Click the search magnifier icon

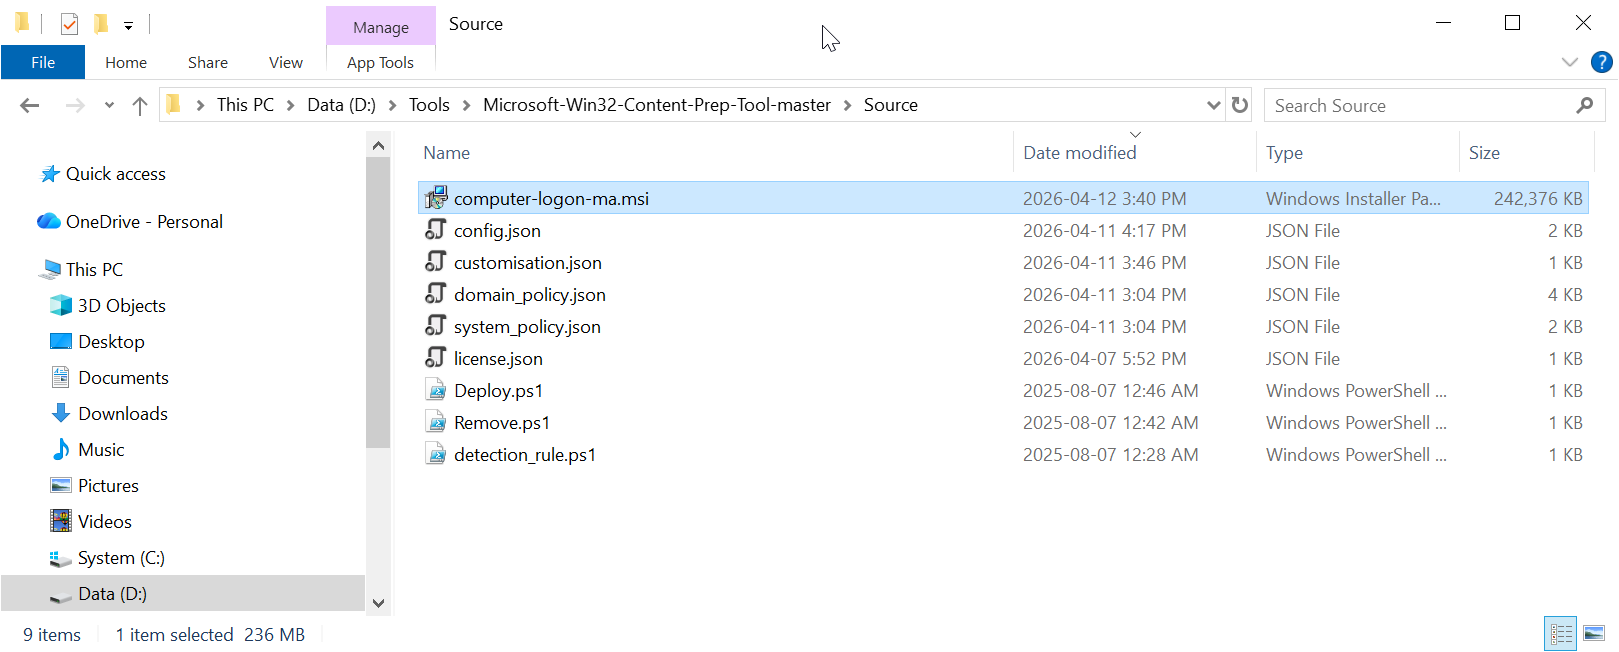pyautogui.click(x=1584, y=105)
